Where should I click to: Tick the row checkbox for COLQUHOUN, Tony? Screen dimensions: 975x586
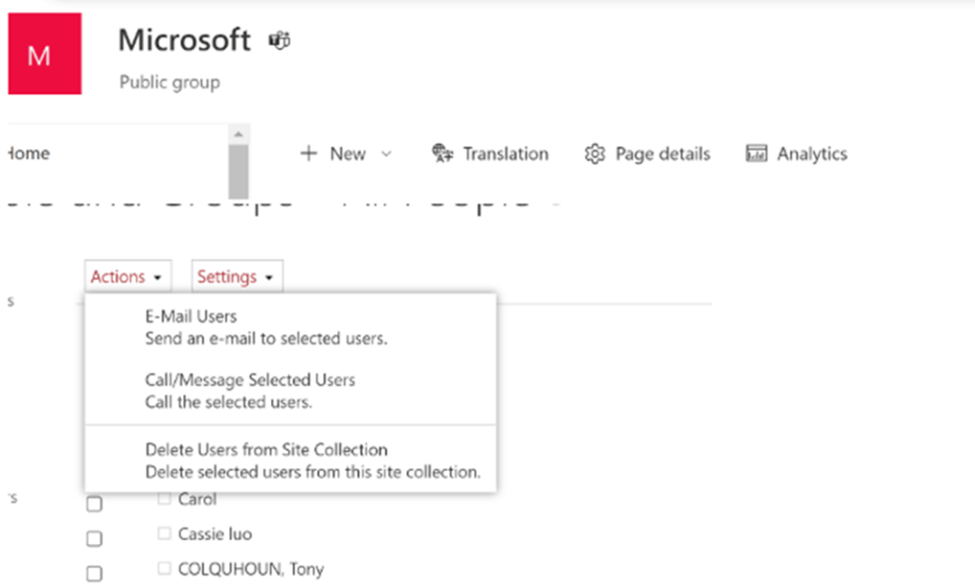coord(95,573)
